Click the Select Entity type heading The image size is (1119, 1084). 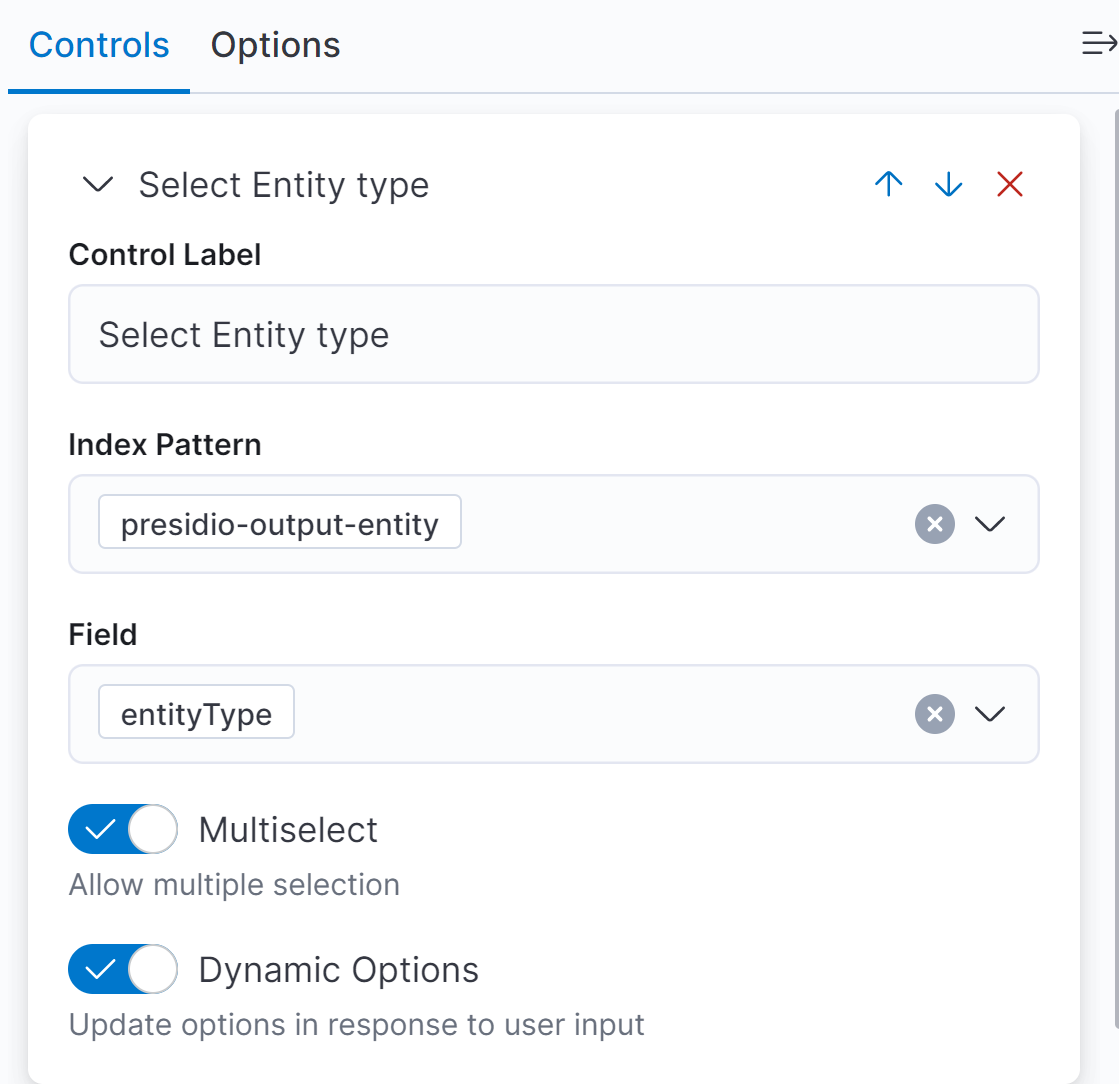tap(283, 184)
